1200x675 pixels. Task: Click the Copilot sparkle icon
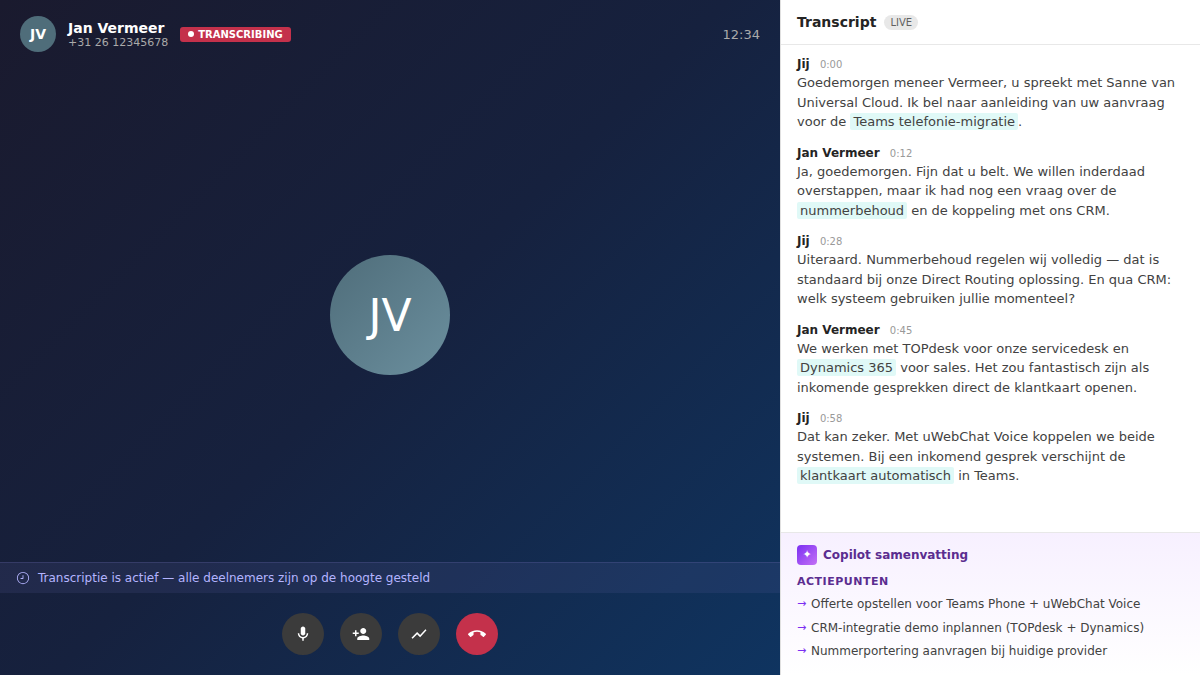[x=806, y=554]
